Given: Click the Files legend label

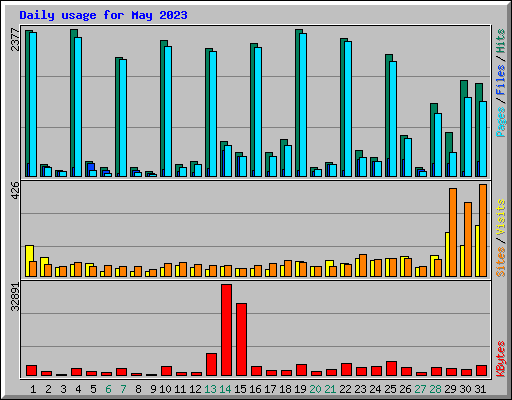Looking at the screenshot, I should click(x=500, y=80).
